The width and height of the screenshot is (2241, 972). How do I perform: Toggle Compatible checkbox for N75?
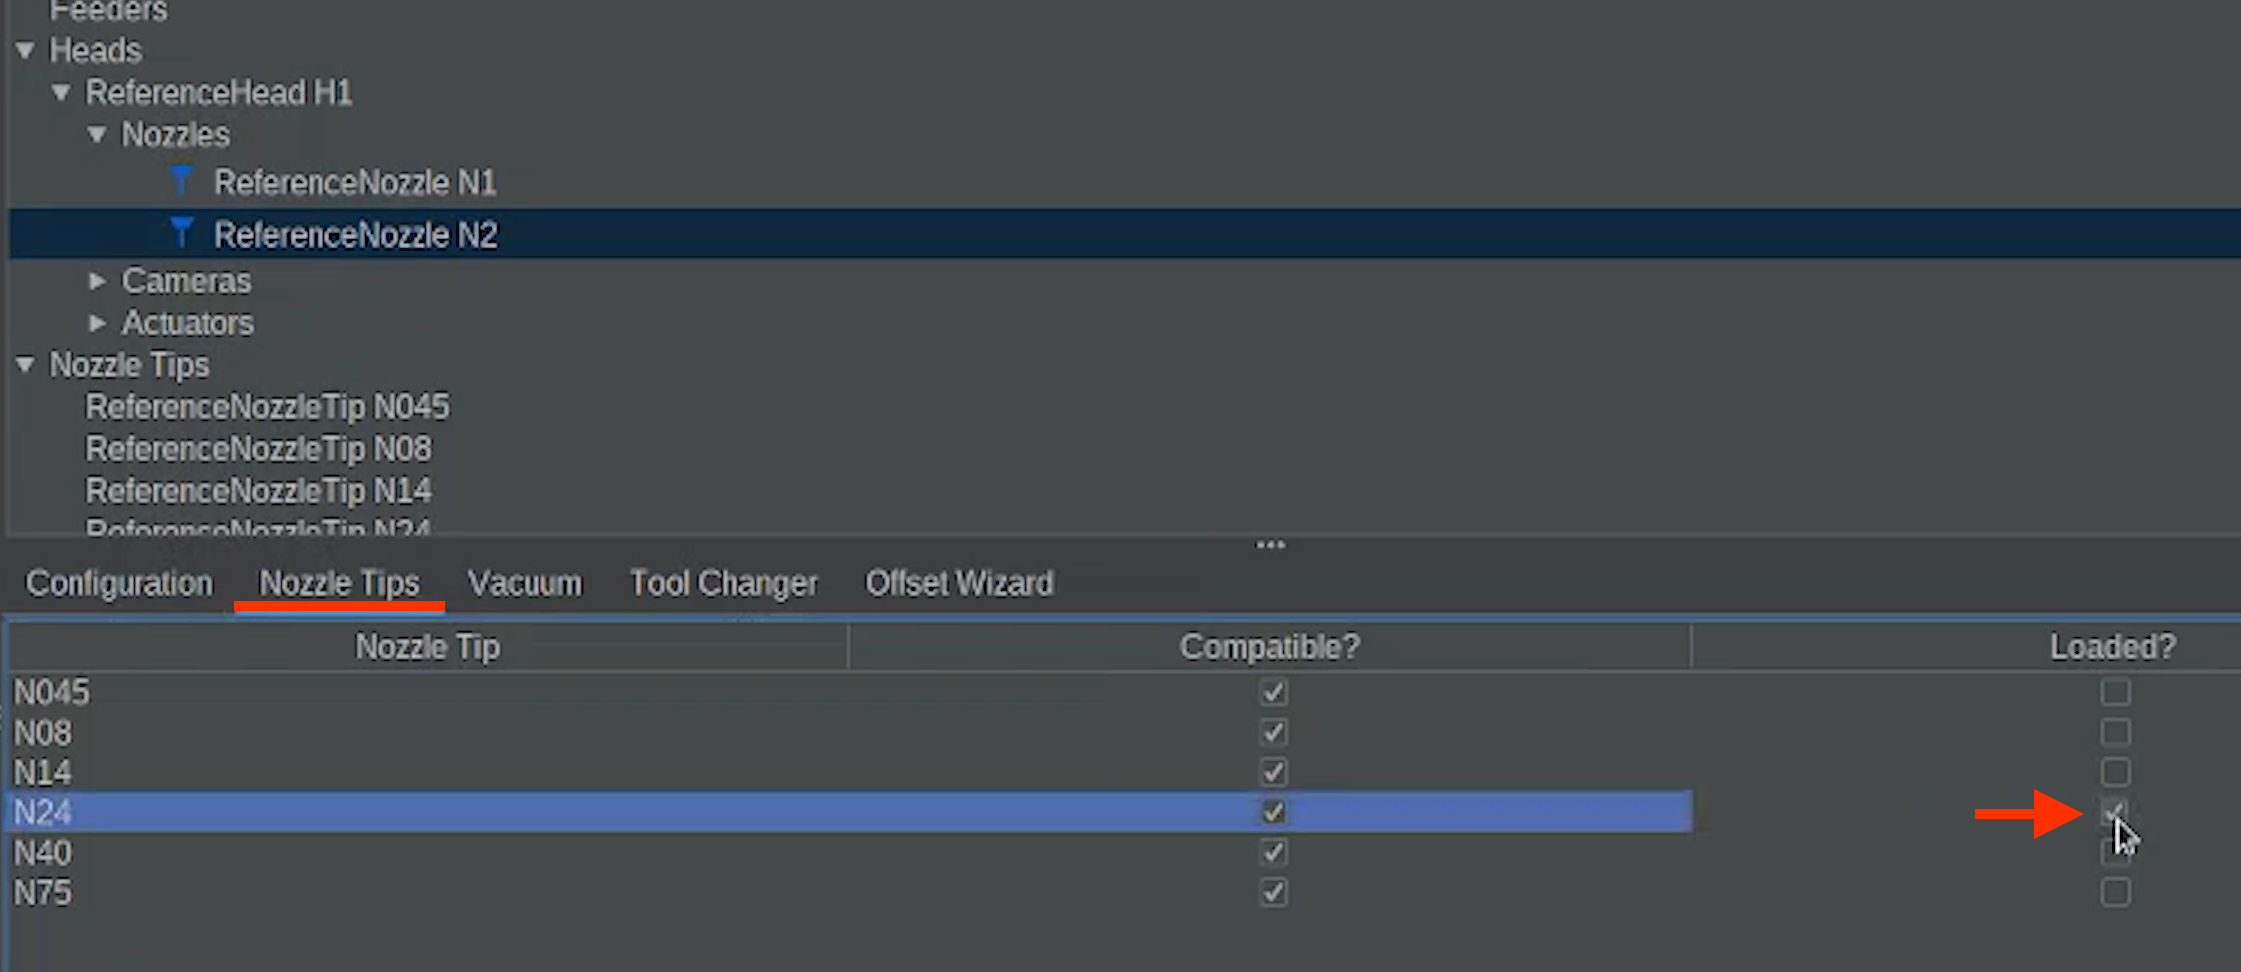click(1273, 892)
